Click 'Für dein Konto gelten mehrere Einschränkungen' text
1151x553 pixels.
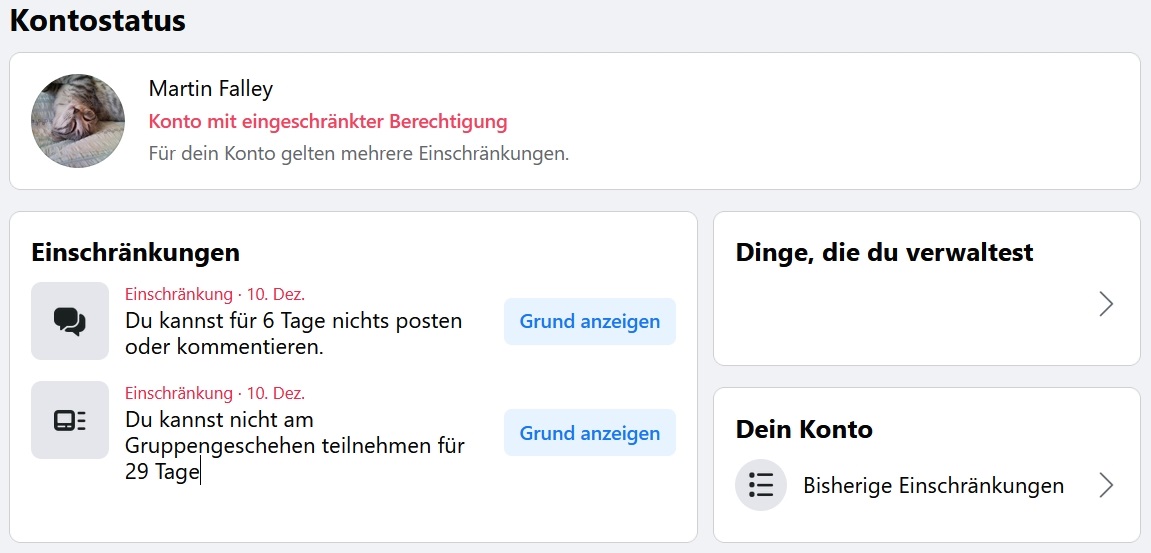click(358, 154)
